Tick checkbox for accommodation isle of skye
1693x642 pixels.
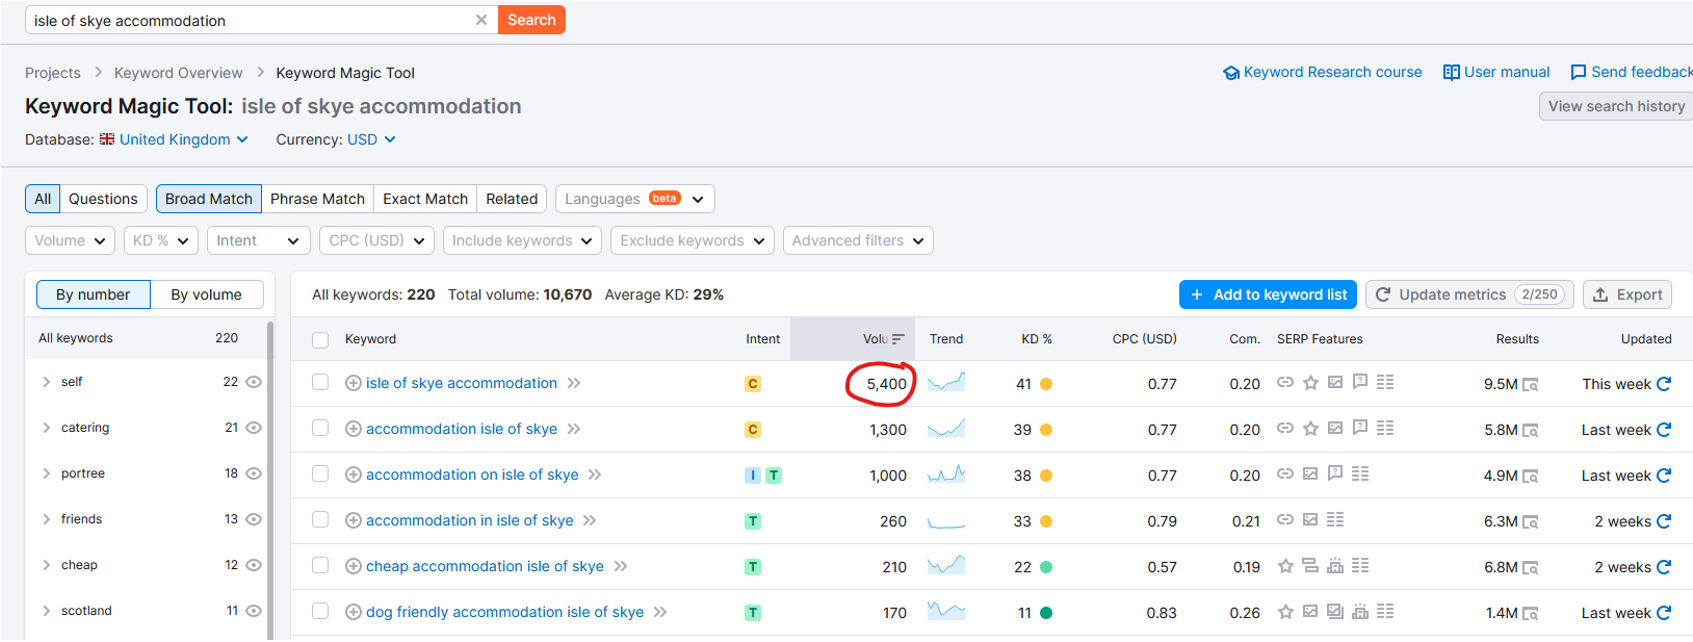coord(320,428)
